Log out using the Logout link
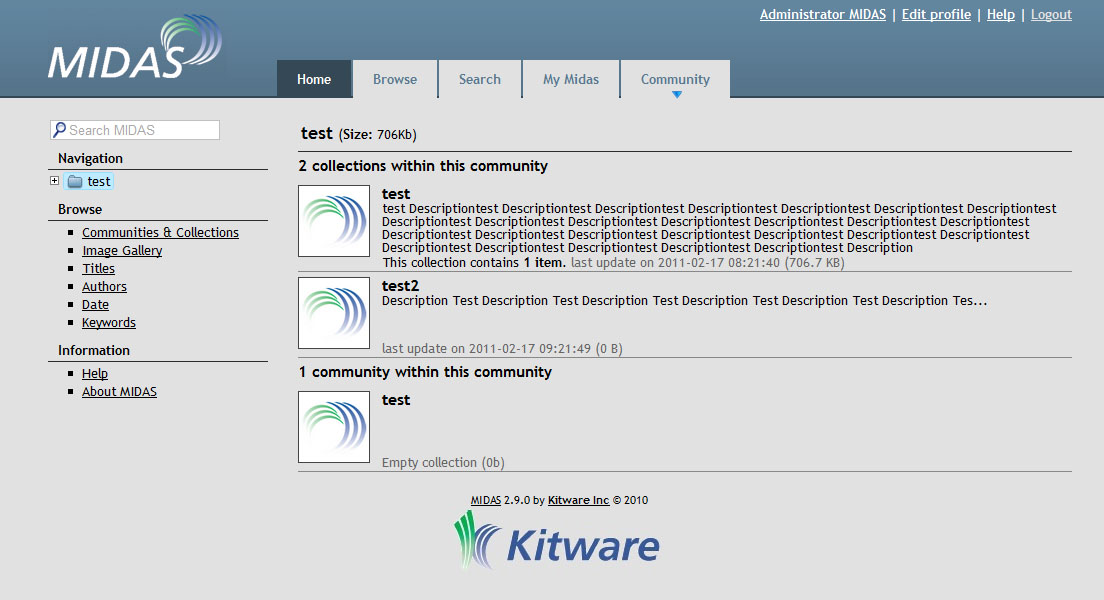The width and height of the screenshot is (1104, 600). point(1051,15)
